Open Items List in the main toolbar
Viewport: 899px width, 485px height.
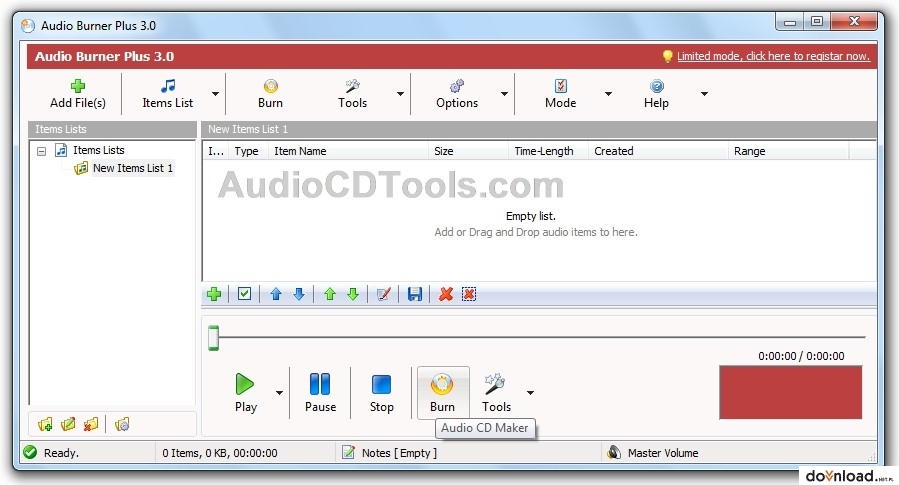[167, 94]
